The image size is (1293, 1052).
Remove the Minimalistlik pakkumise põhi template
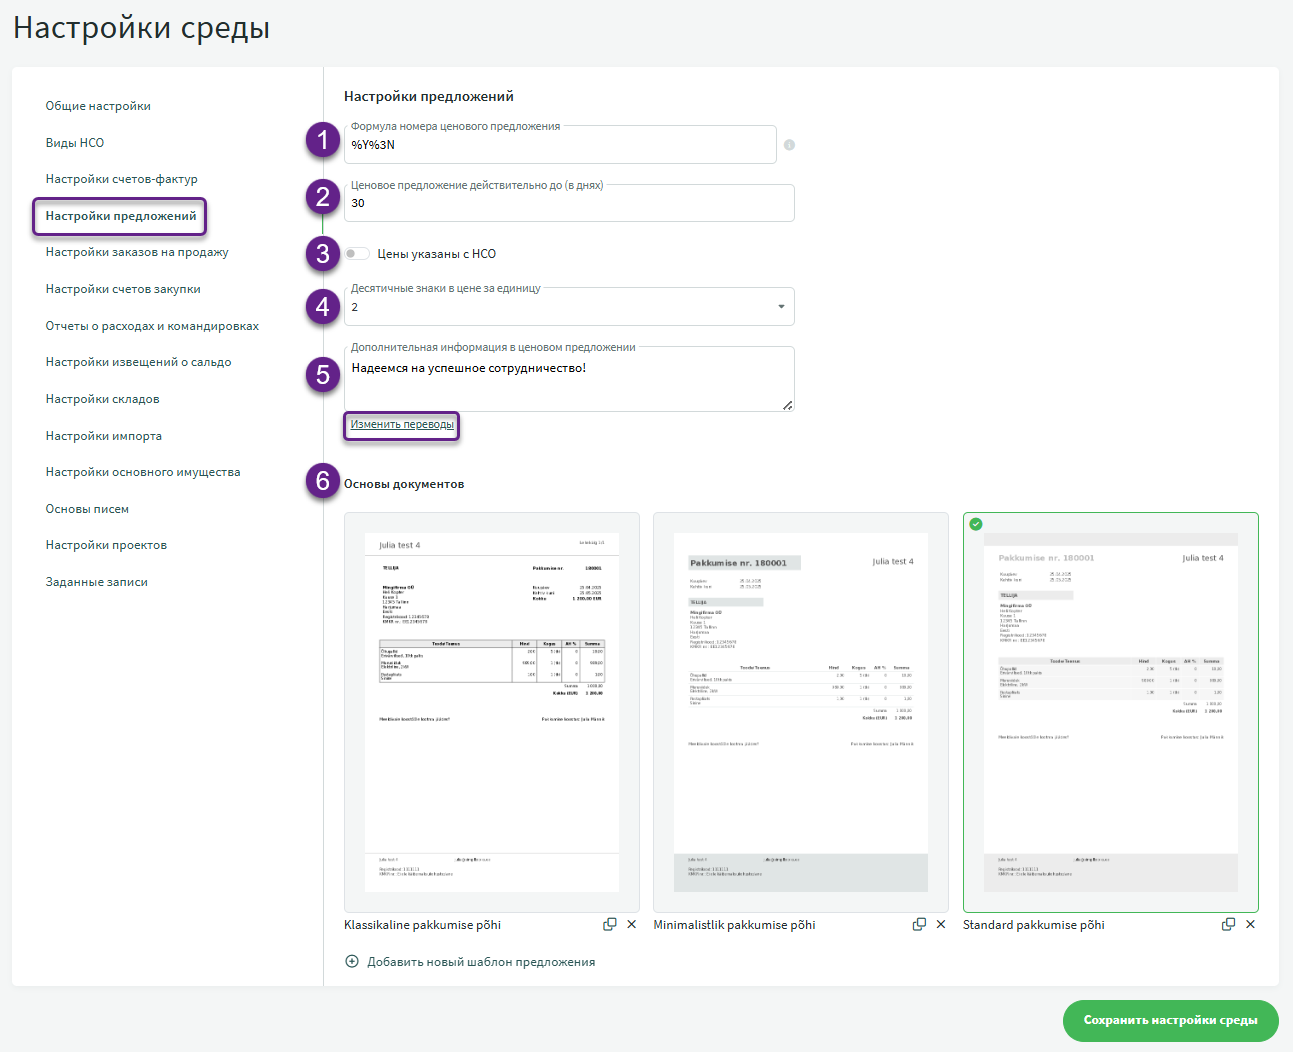pyautogui.click(x=941, y=925)
